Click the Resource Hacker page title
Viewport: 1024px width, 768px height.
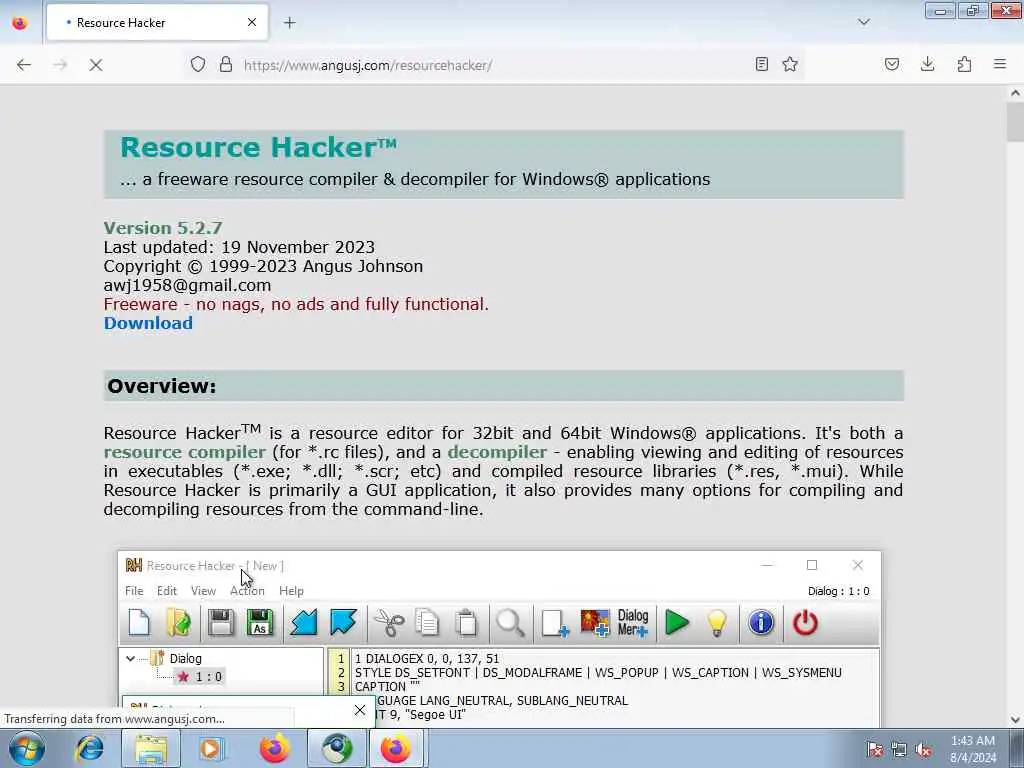coord(259,147)
